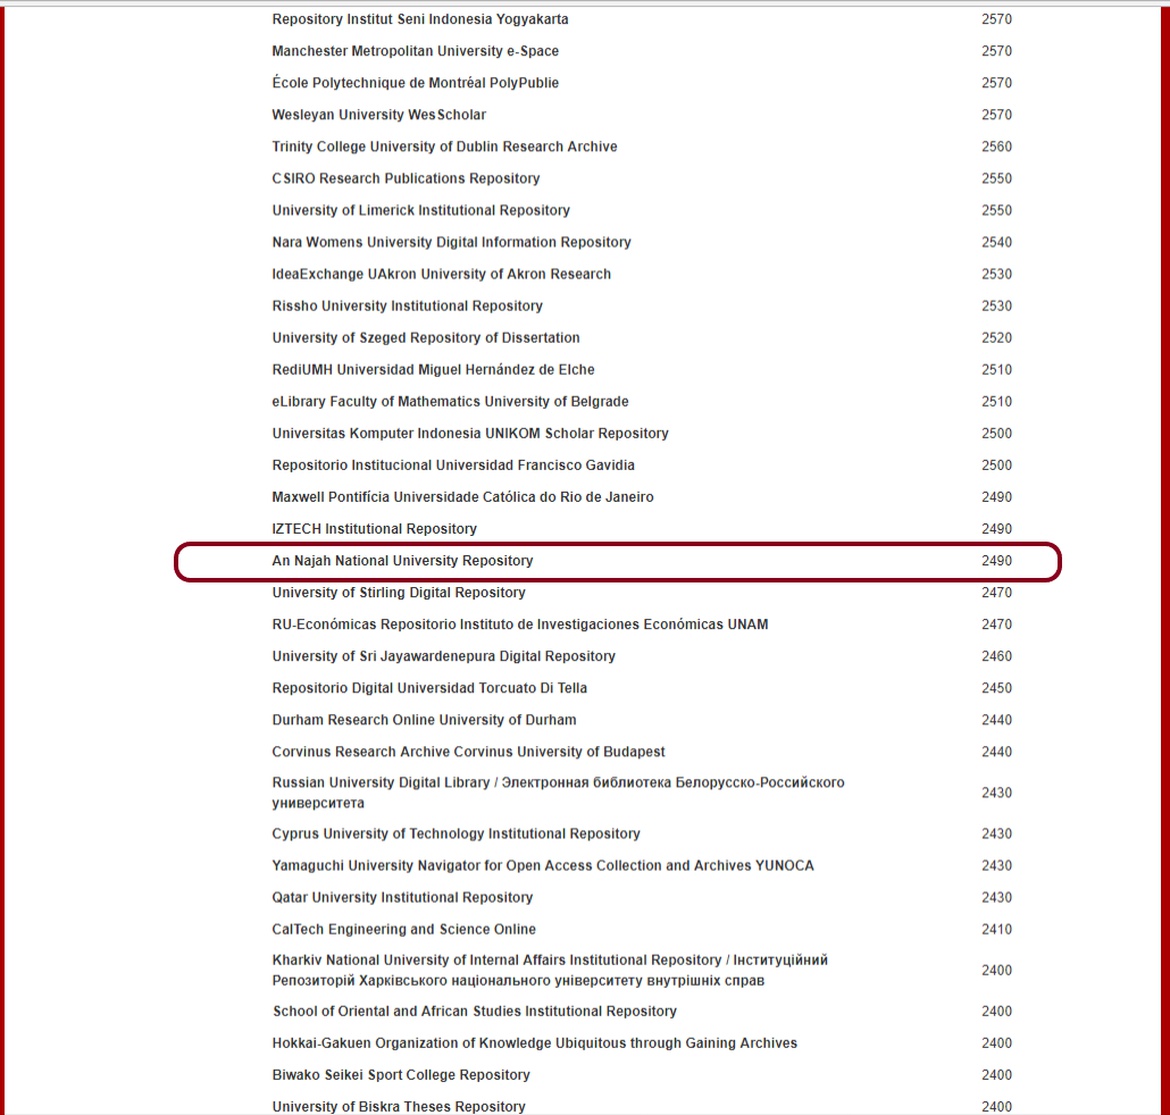The width and height of the screenshot is (1170, 1115).
Task: Click École Polytechnique de Montréal PolyPublie
Action: coord(415,83)
